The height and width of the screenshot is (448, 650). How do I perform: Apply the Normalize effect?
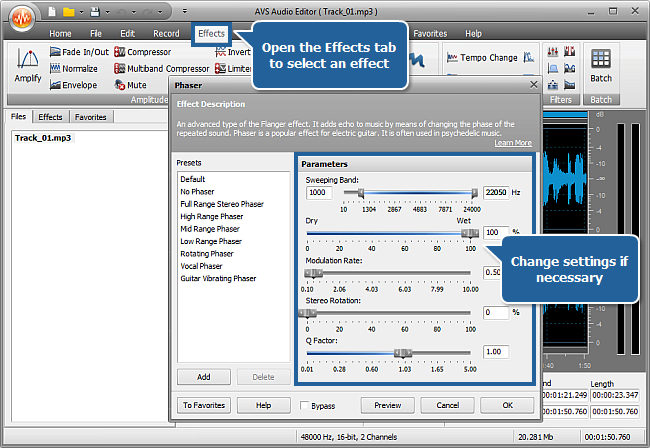pos(74,68)
